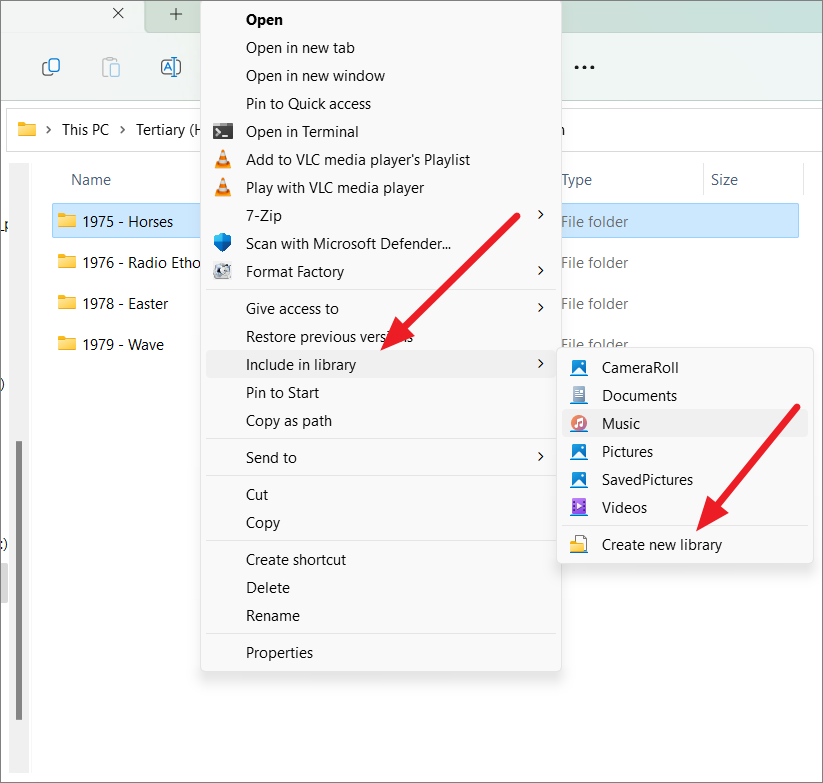
Task: Click the Create new library icon
Action: click(579, 544)
